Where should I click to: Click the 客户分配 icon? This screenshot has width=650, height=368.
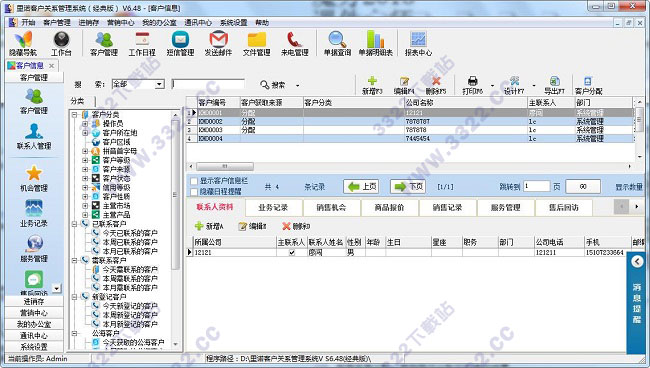[588, 85]
